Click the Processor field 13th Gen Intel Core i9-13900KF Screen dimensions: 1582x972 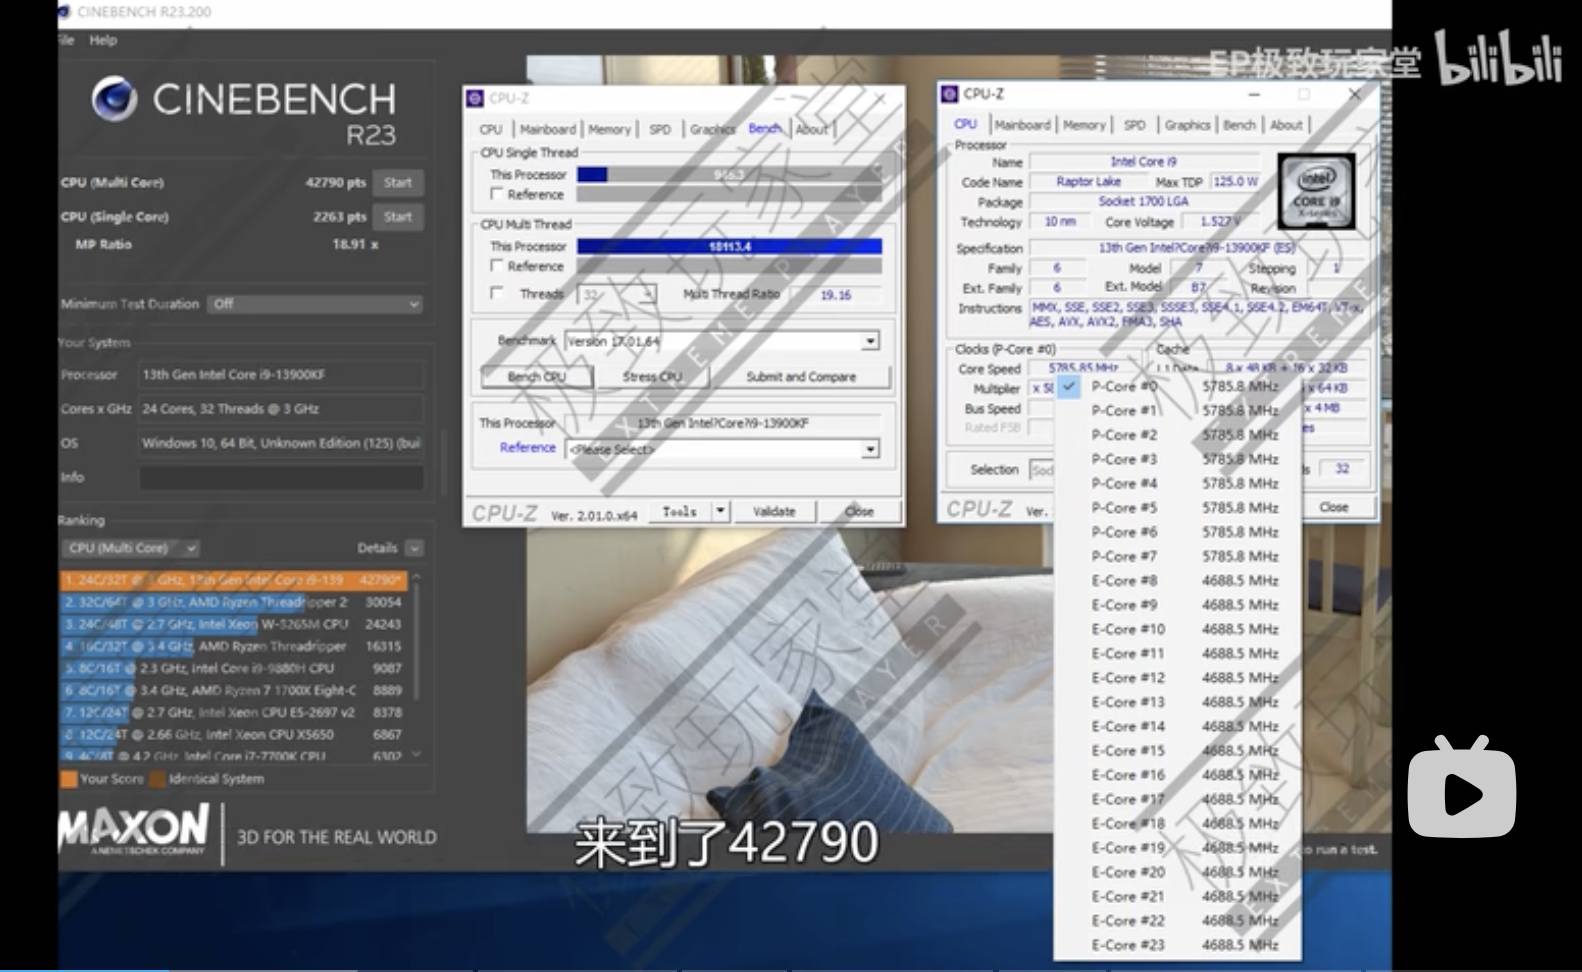pyautogui.click(x=281, y=375)
